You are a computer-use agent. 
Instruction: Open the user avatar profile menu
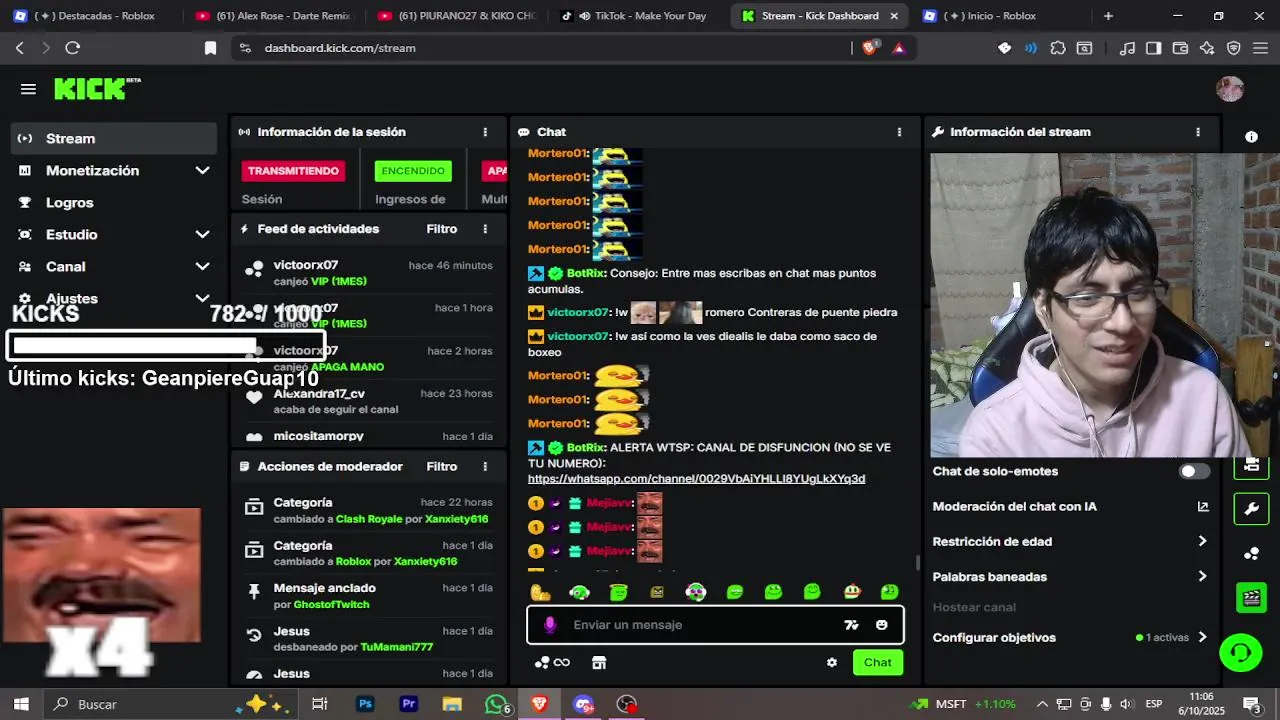coord(1230,89)
